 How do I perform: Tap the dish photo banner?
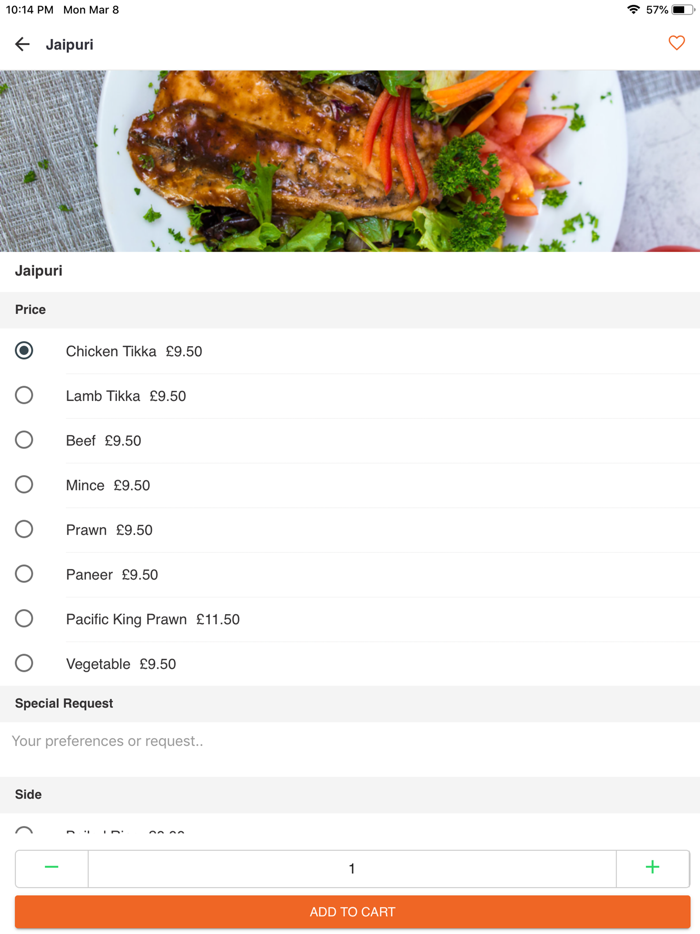[x=350, y=161]
